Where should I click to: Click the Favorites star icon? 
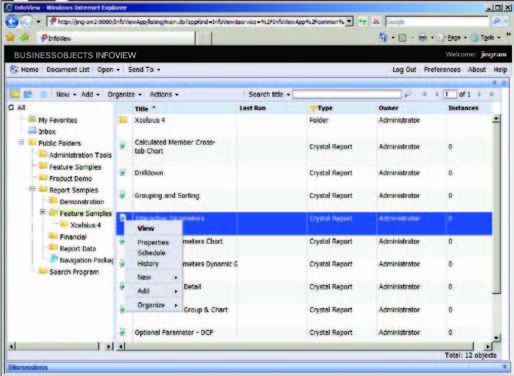pos(11,38)
